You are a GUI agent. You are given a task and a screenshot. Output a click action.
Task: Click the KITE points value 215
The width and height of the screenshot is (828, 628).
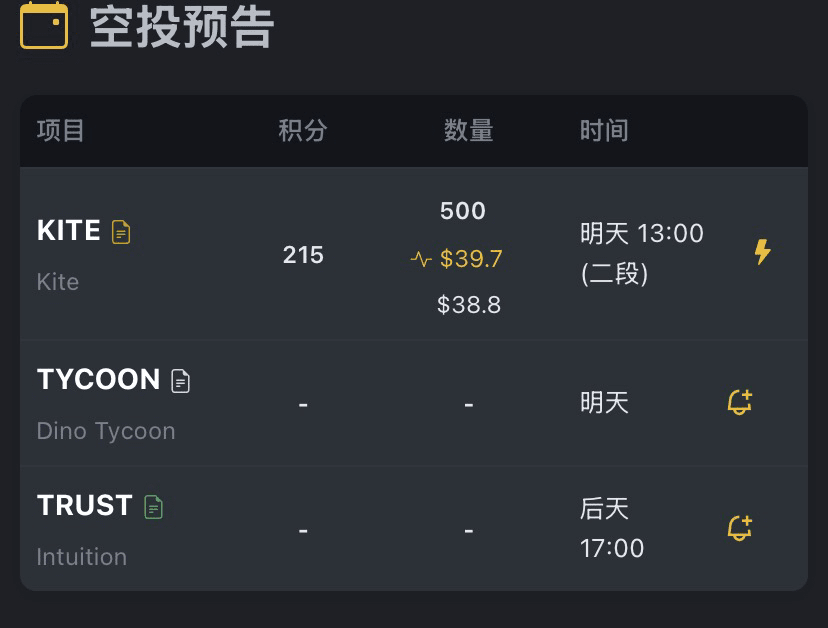click(303, 255)
